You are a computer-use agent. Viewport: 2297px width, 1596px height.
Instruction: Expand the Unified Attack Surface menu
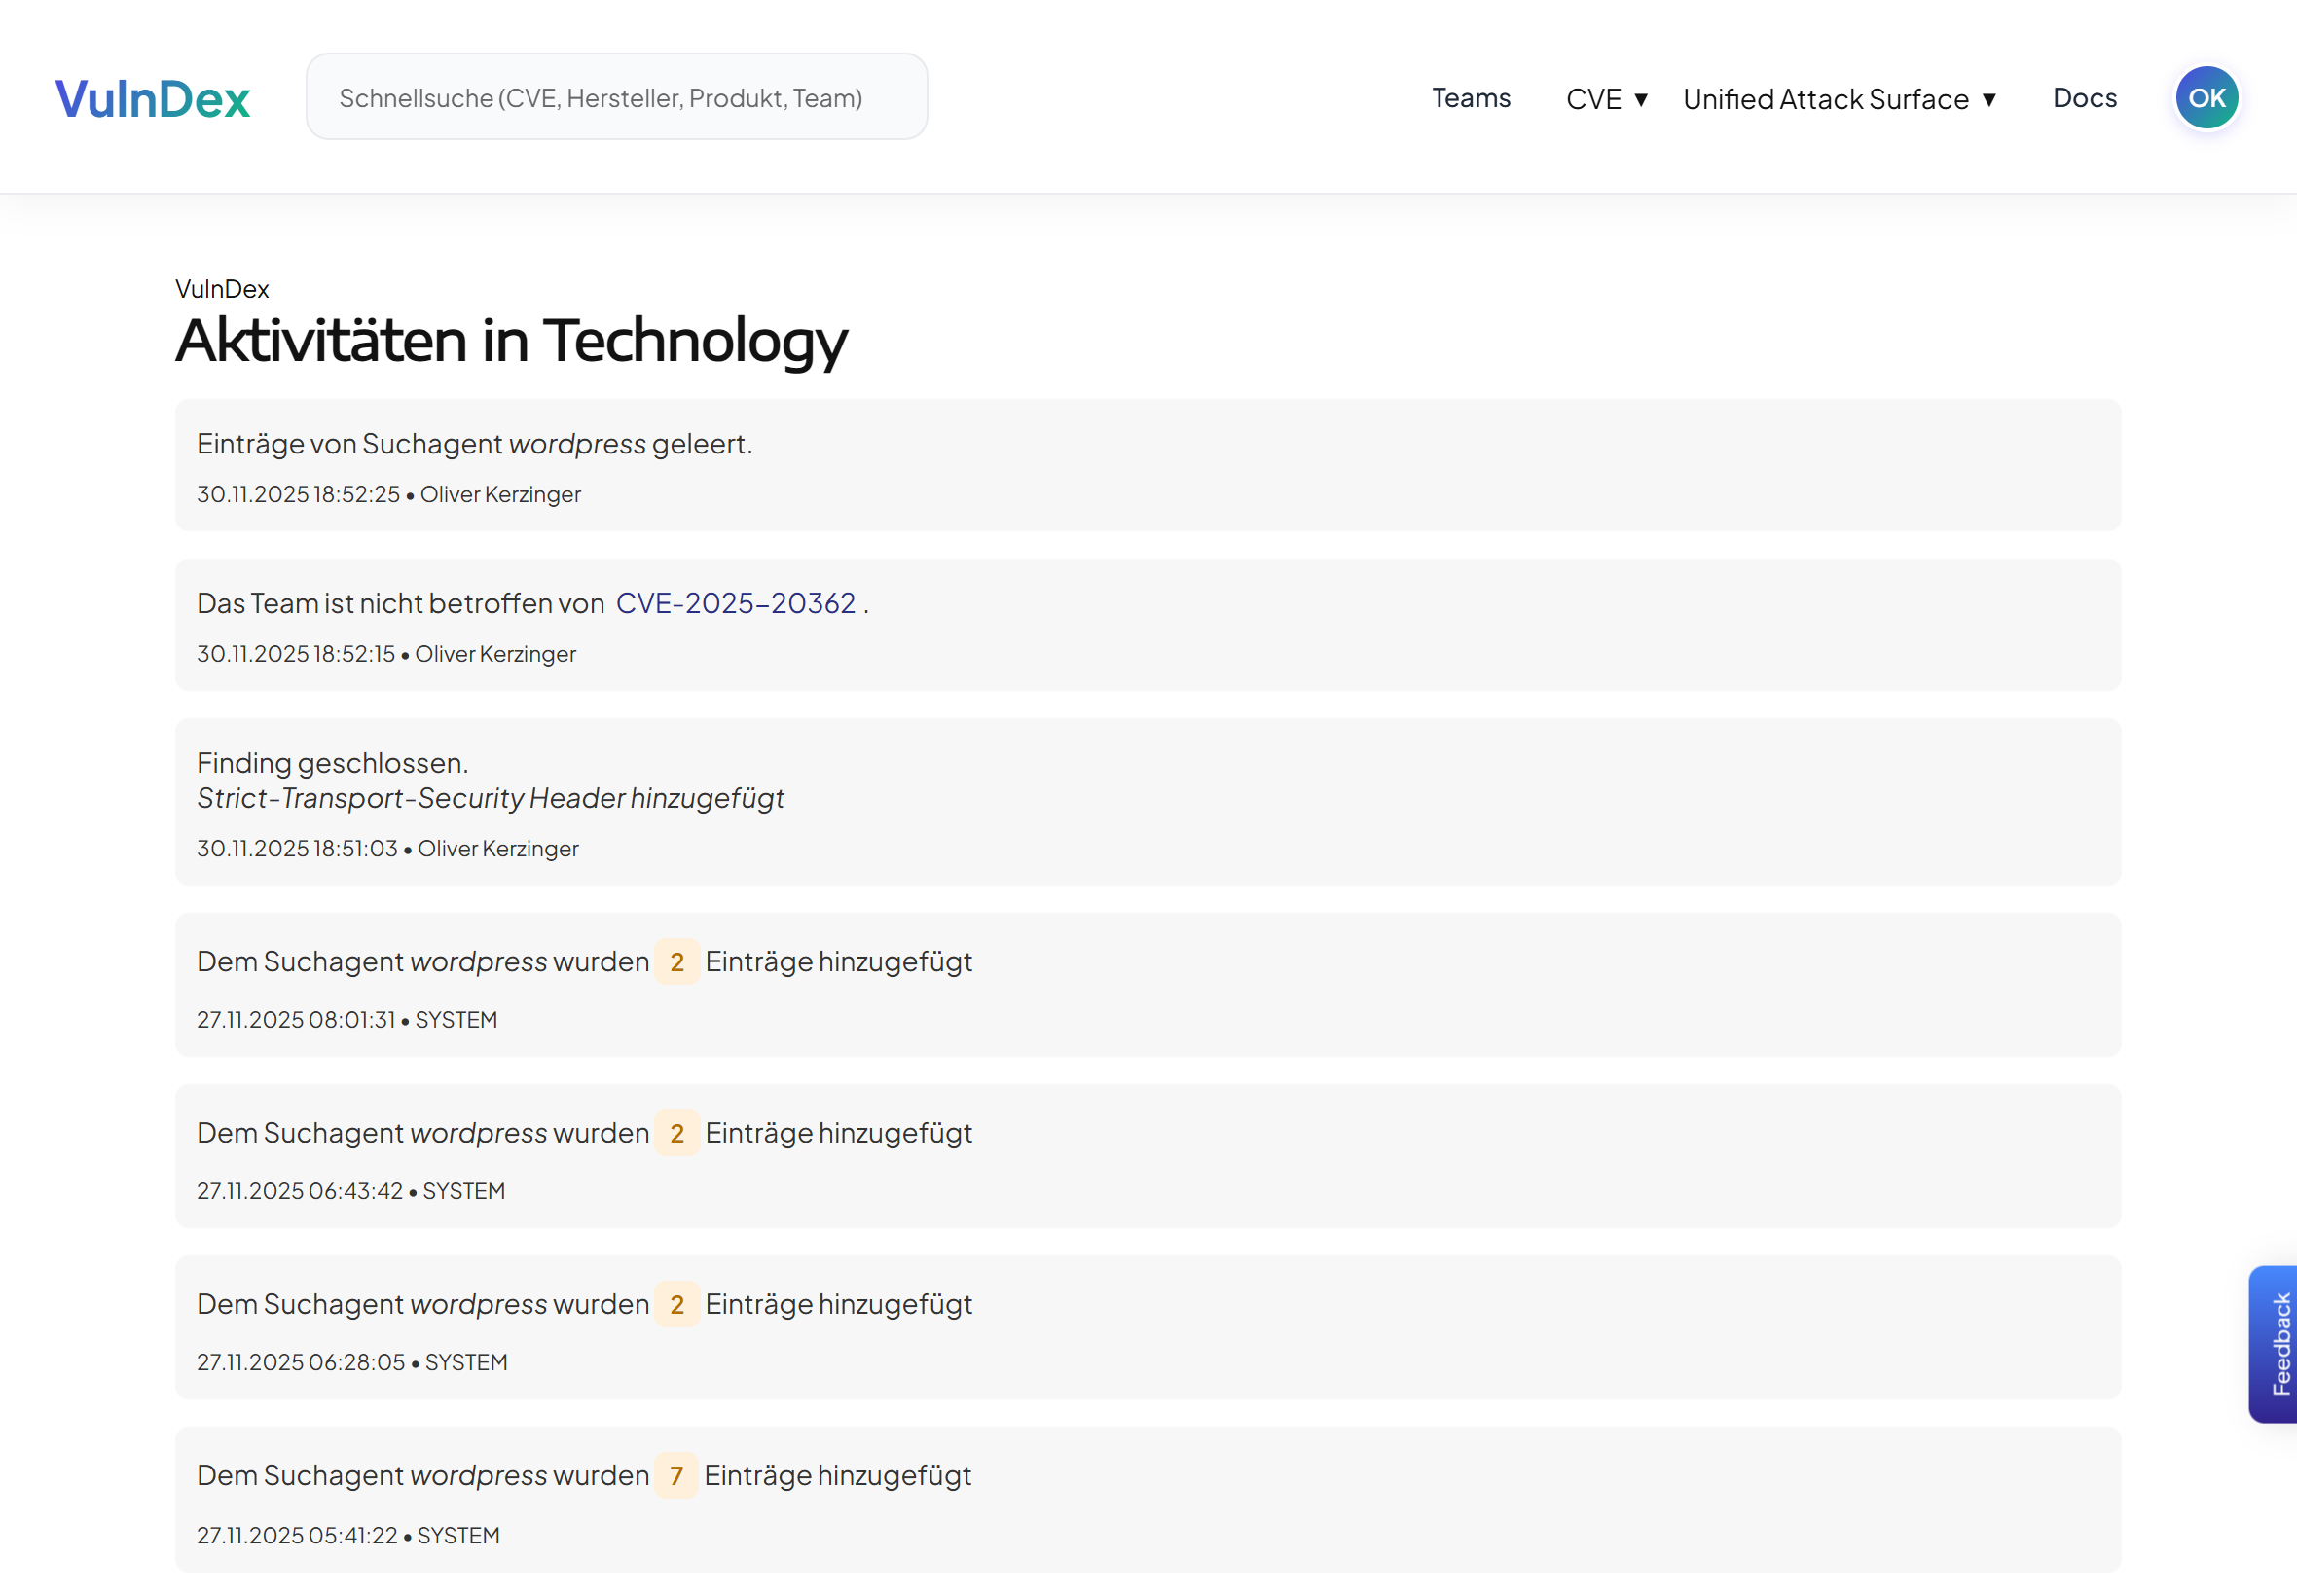pyautogui.click(x=1825, y=99)
